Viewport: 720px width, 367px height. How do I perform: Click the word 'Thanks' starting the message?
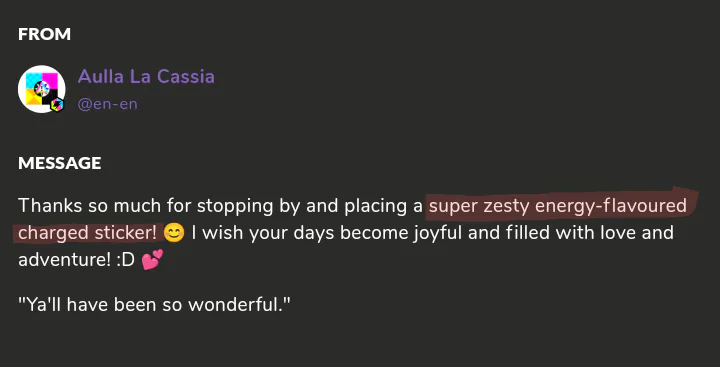(x=45, y=206)
